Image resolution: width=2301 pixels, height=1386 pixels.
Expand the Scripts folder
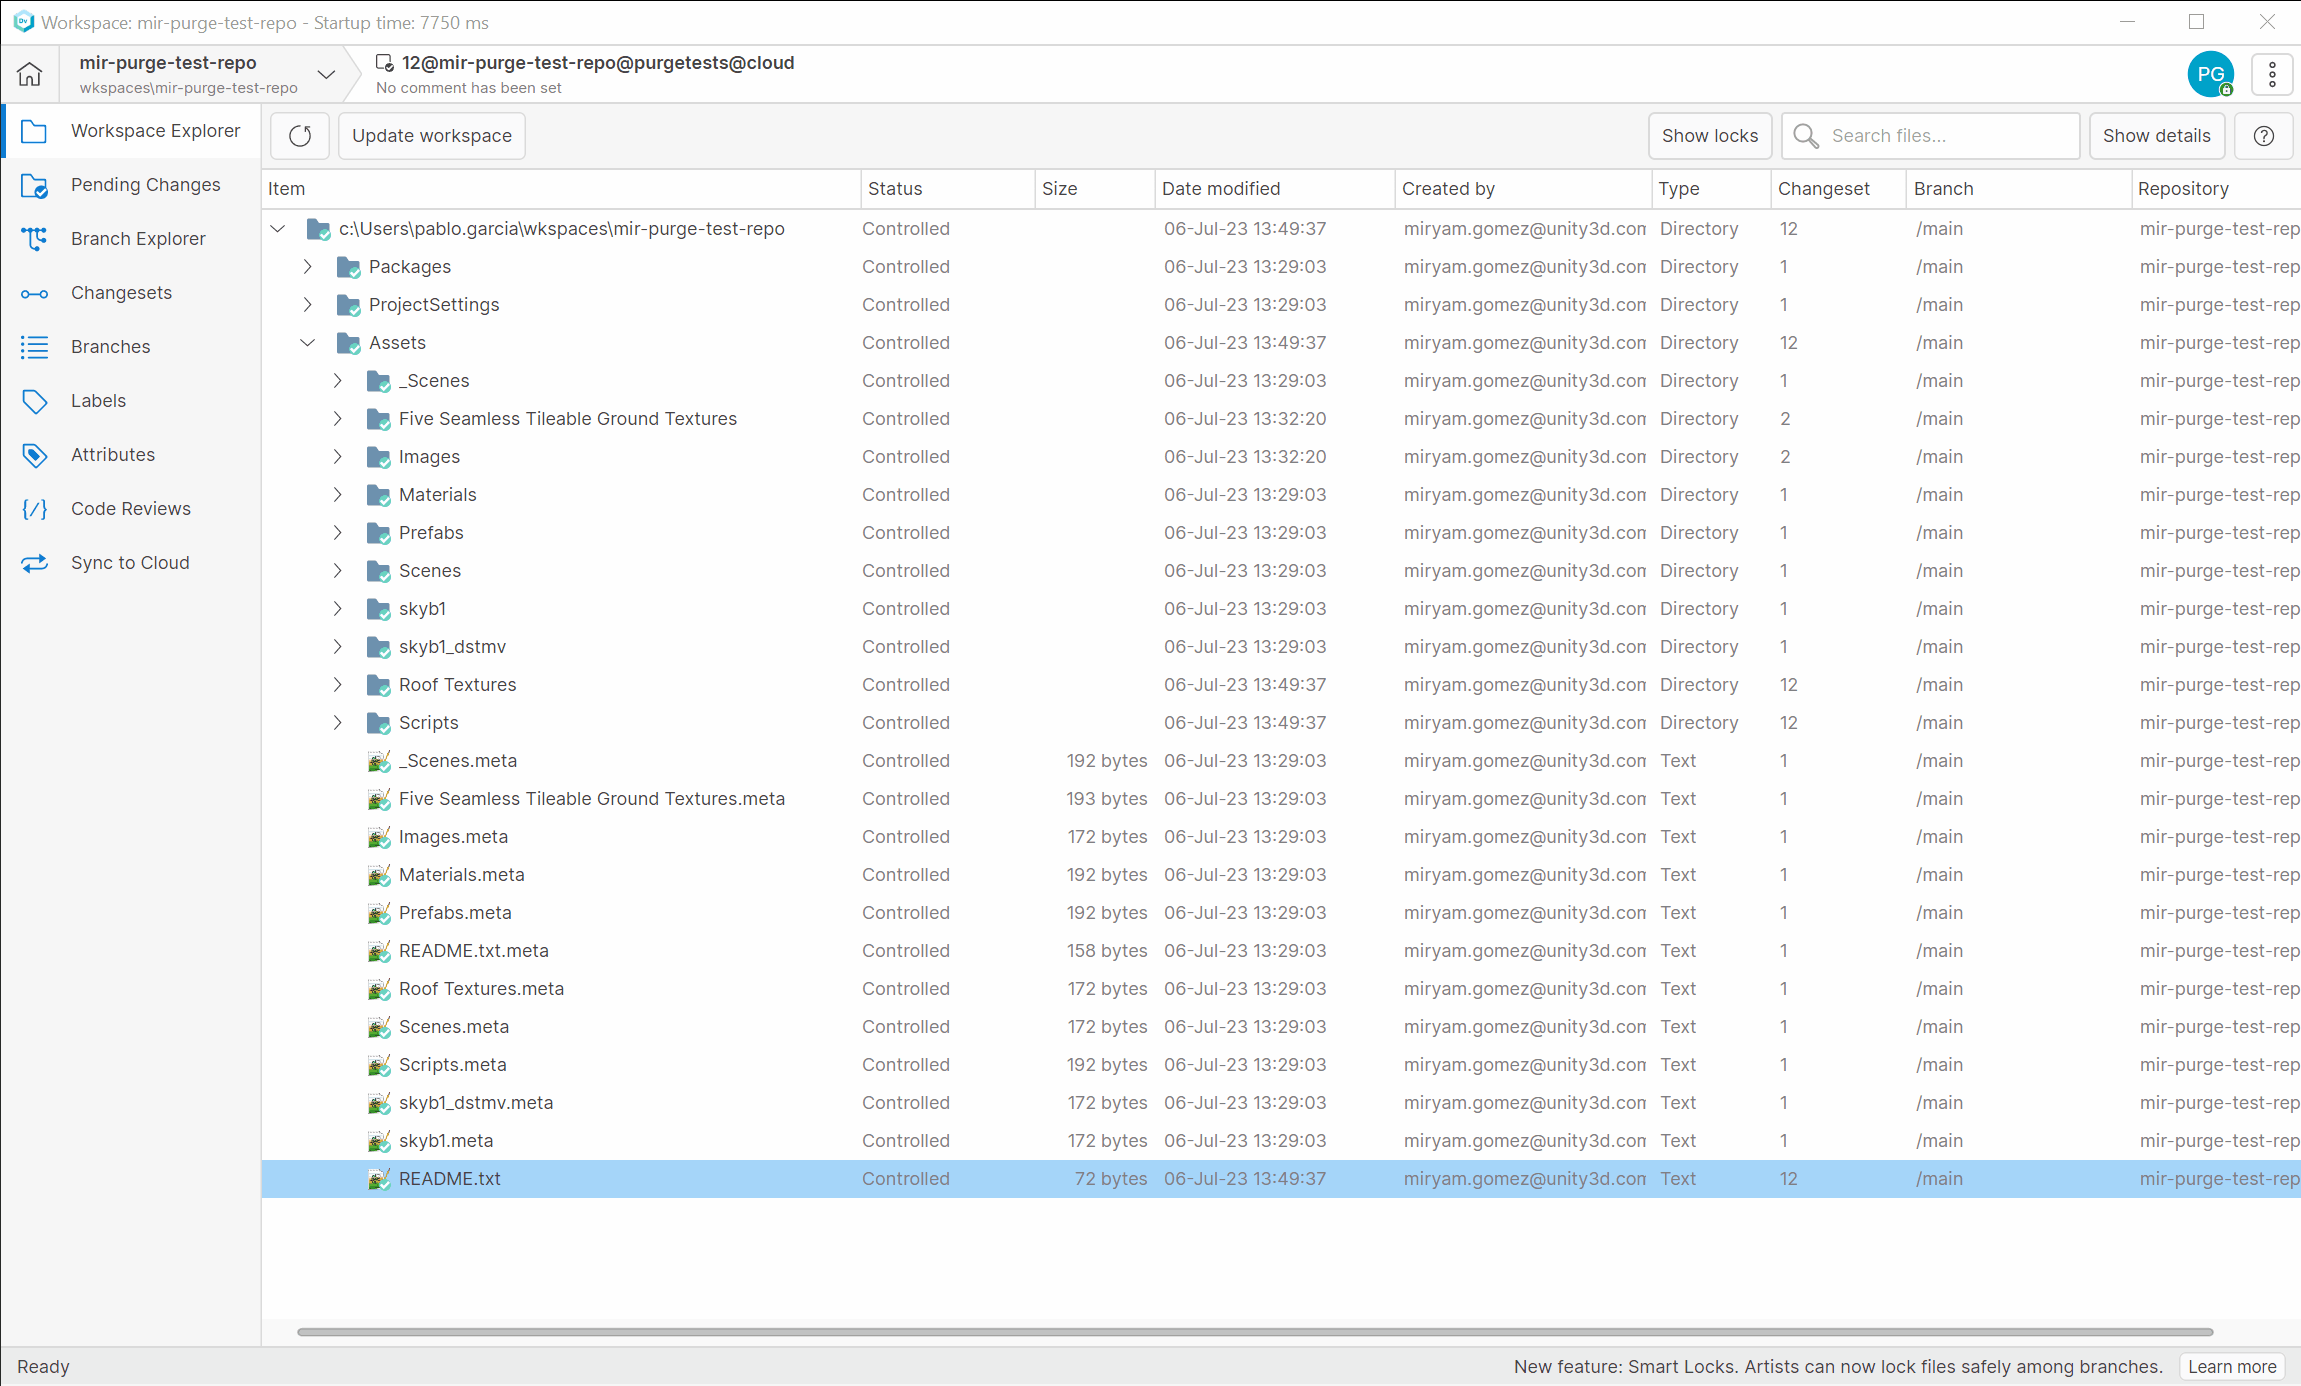337,722
